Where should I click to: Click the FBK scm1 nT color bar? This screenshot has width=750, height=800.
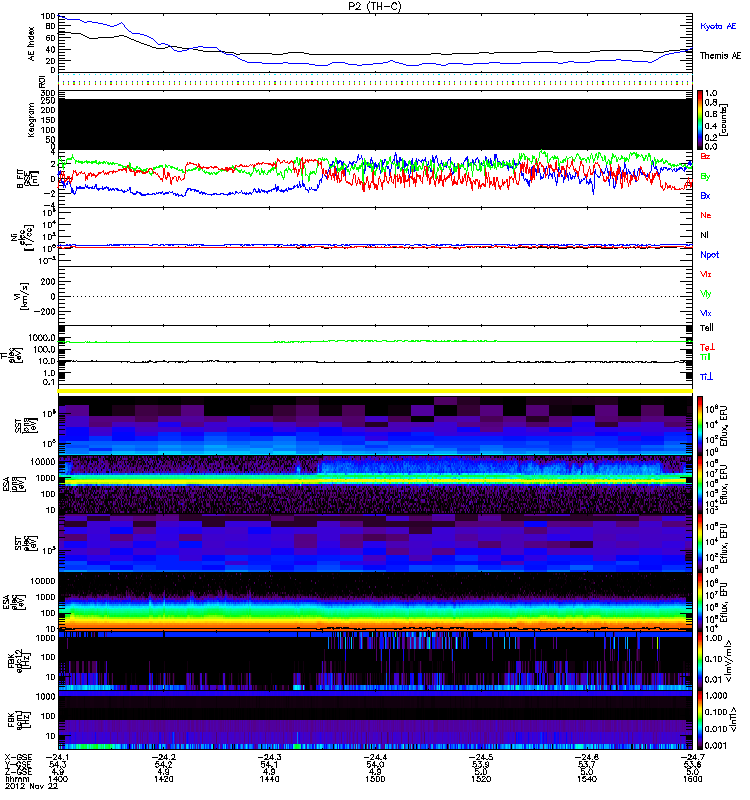[699, 720]
